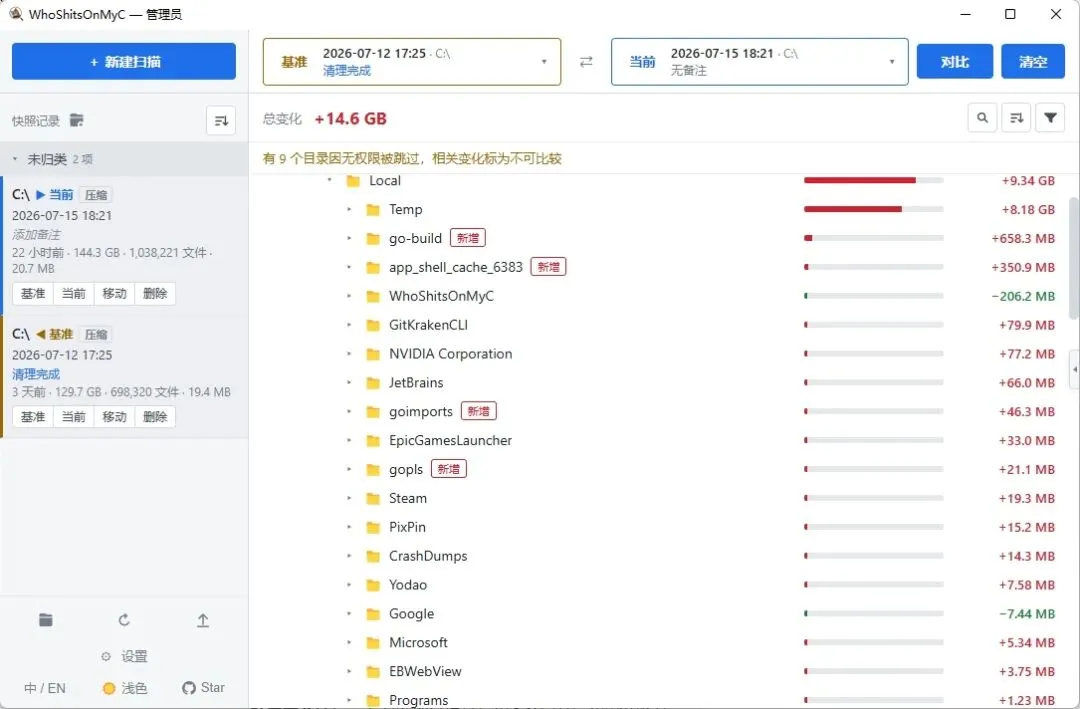Click the -206.2 MB value
Image resolution: width=1080 pixels, height=709 pixels.
tap(1023, 296)
